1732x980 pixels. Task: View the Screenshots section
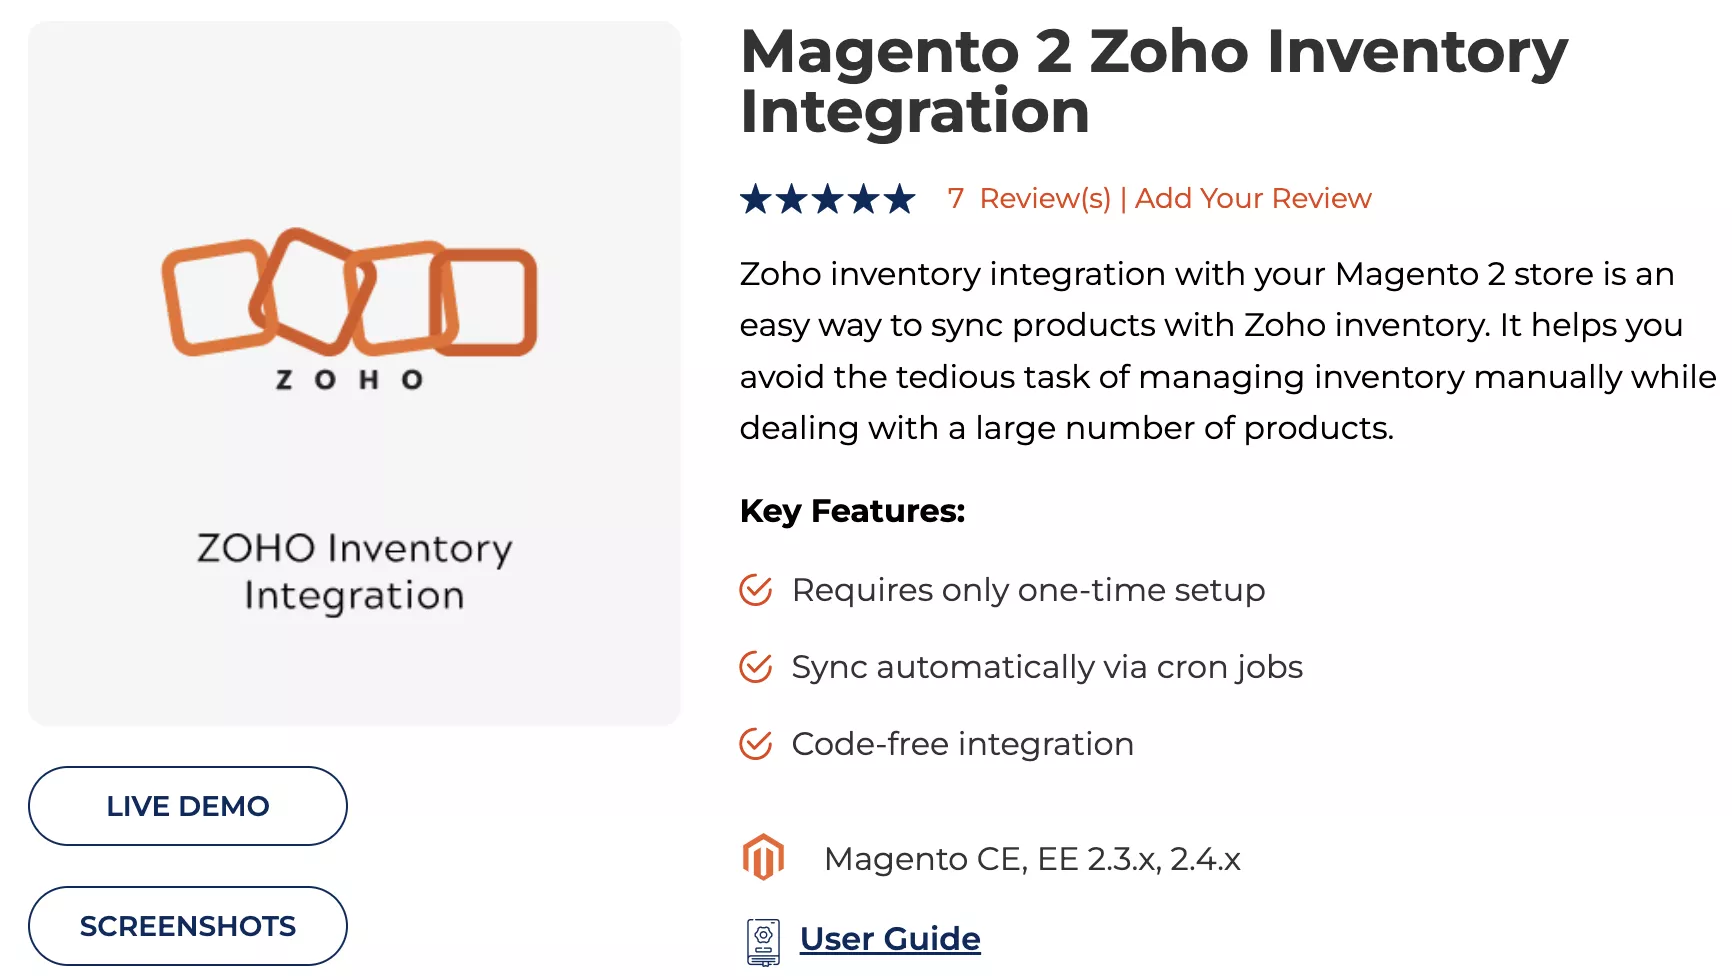click(x=187, y=926)
